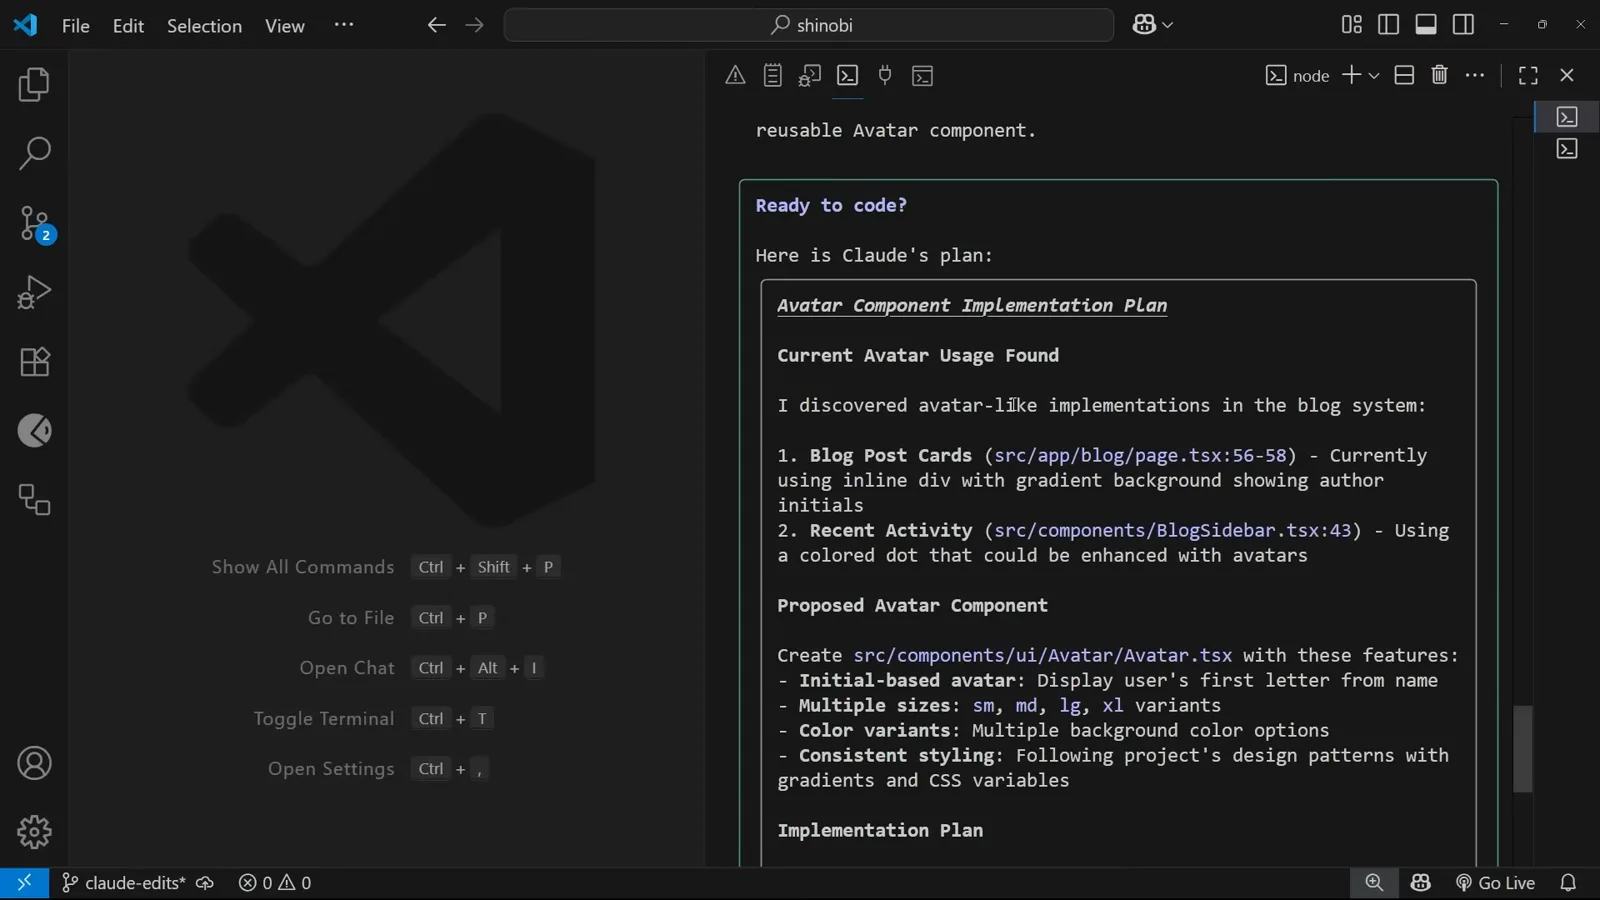
Task: Split the terminal
Action: 1404,75
